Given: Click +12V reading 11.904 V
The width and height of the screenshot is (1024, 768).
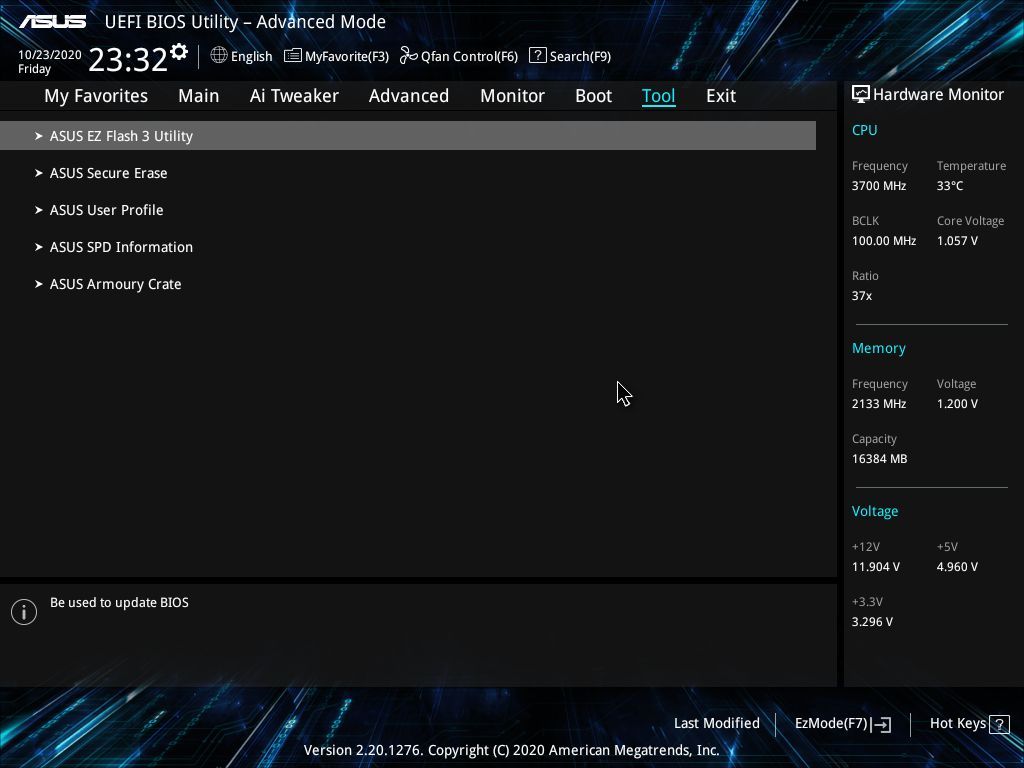Looking at the screenshot, I should point(875,567).
